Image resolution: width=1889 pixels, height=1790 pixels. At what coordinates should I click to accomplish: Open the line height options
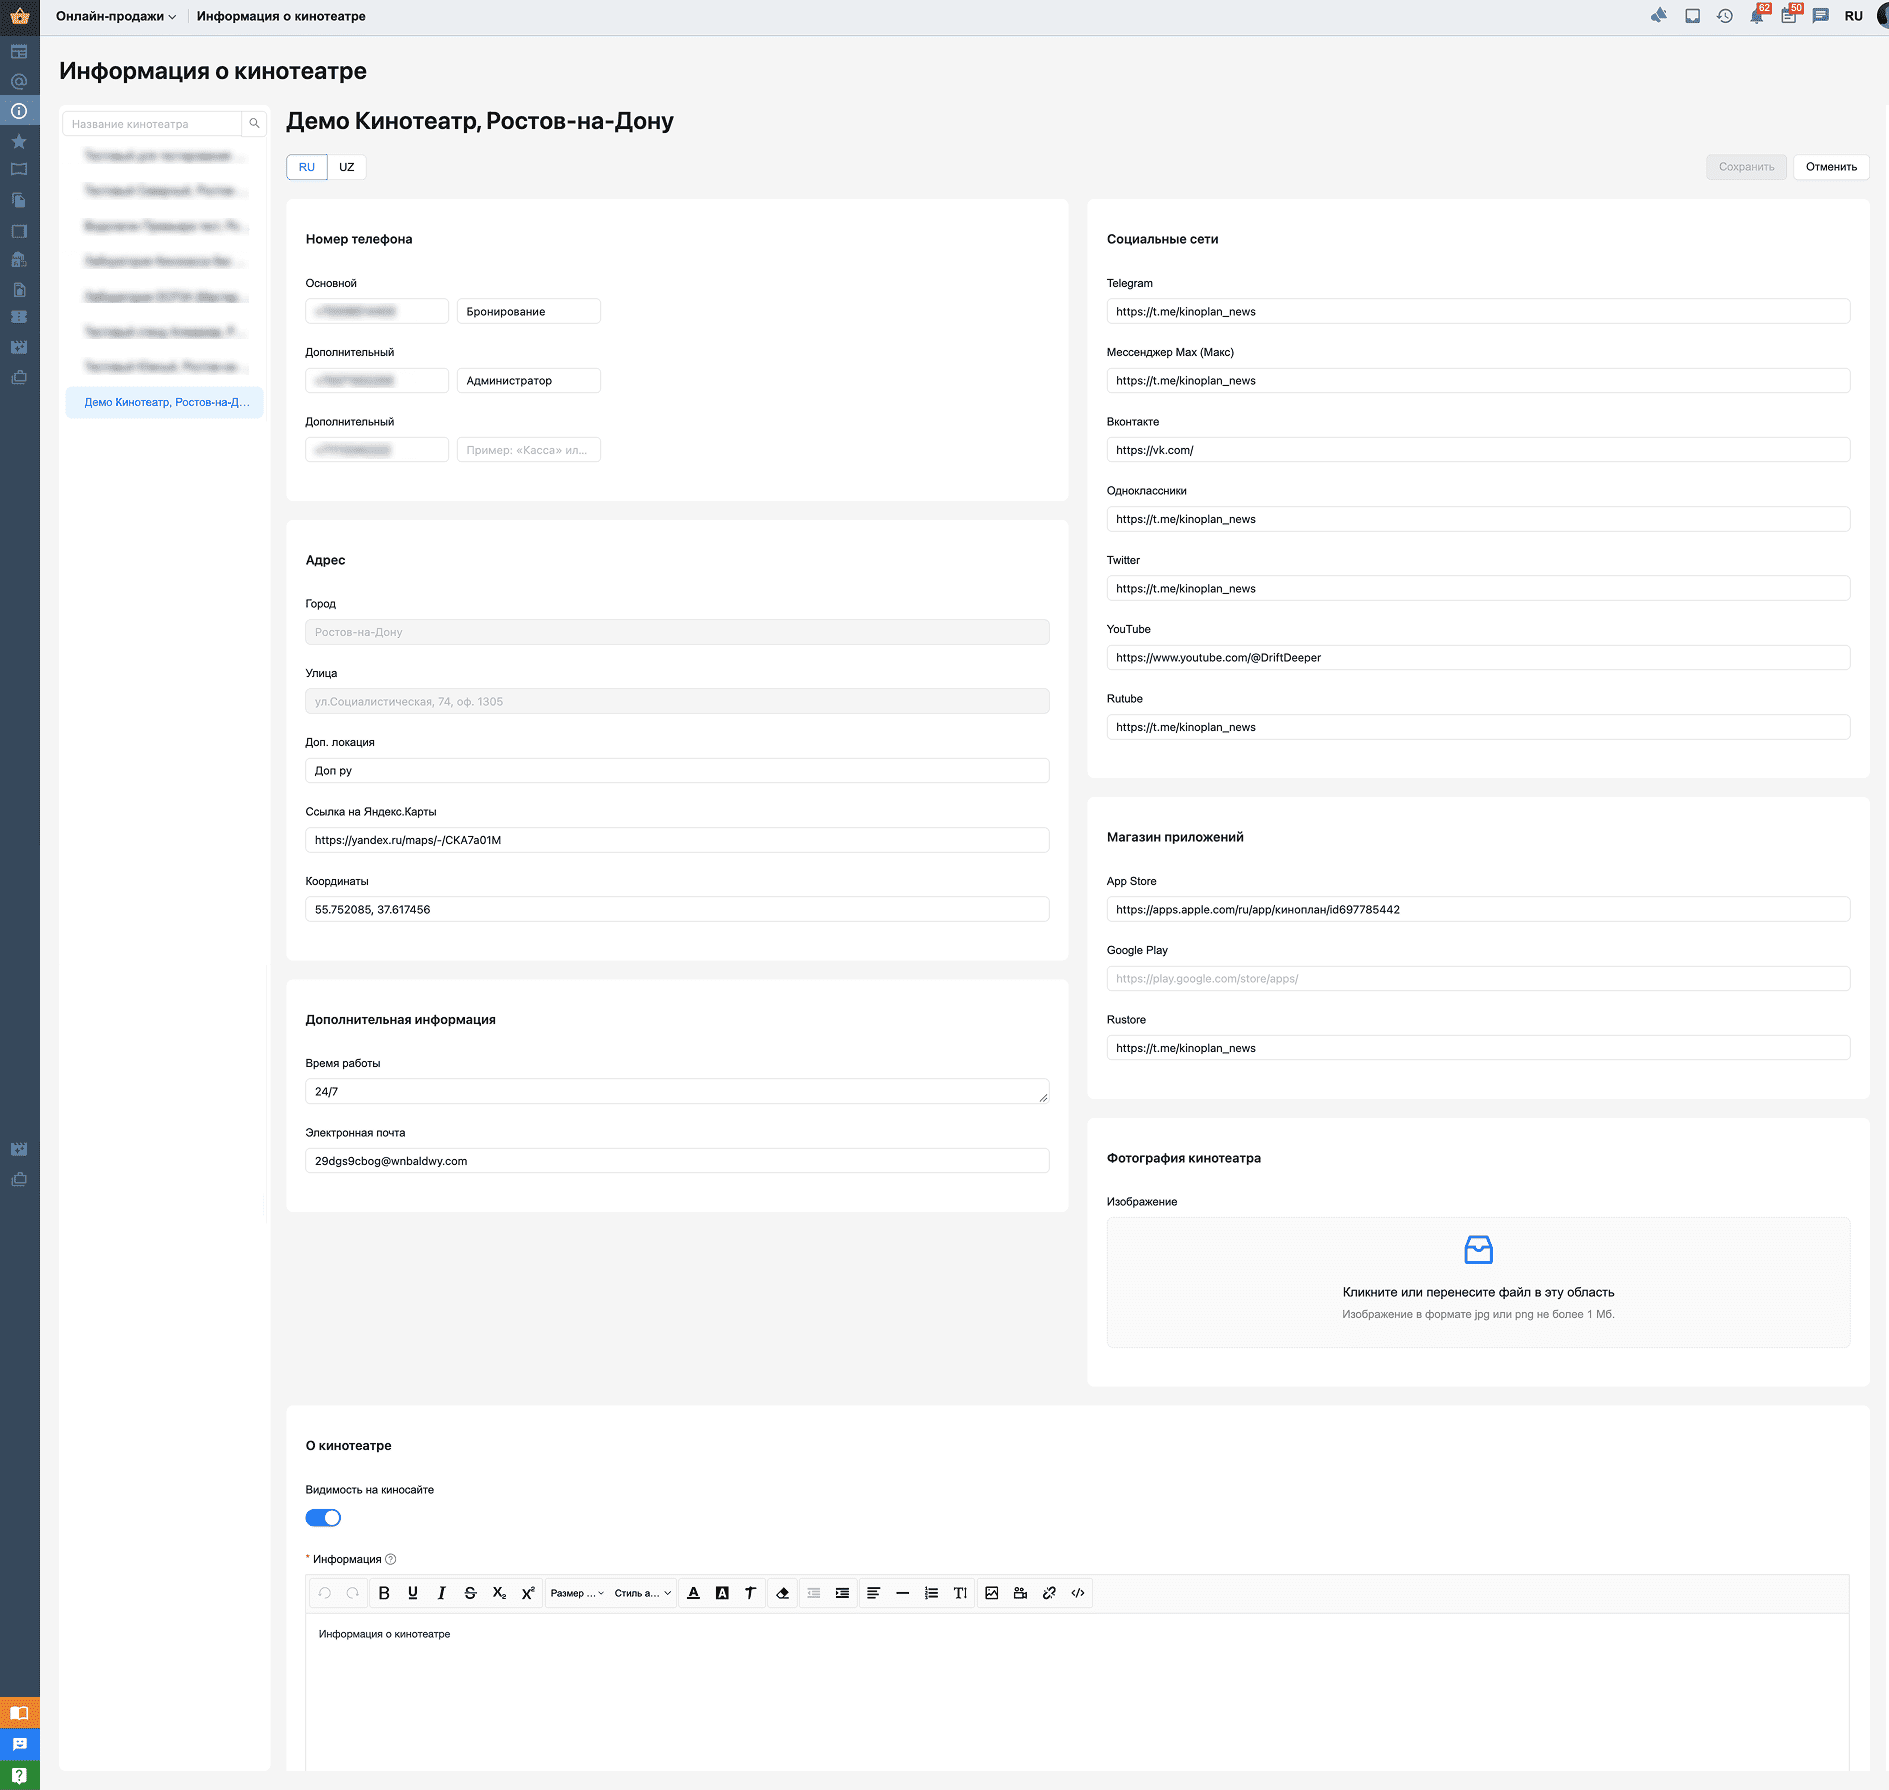(960, 1593)
